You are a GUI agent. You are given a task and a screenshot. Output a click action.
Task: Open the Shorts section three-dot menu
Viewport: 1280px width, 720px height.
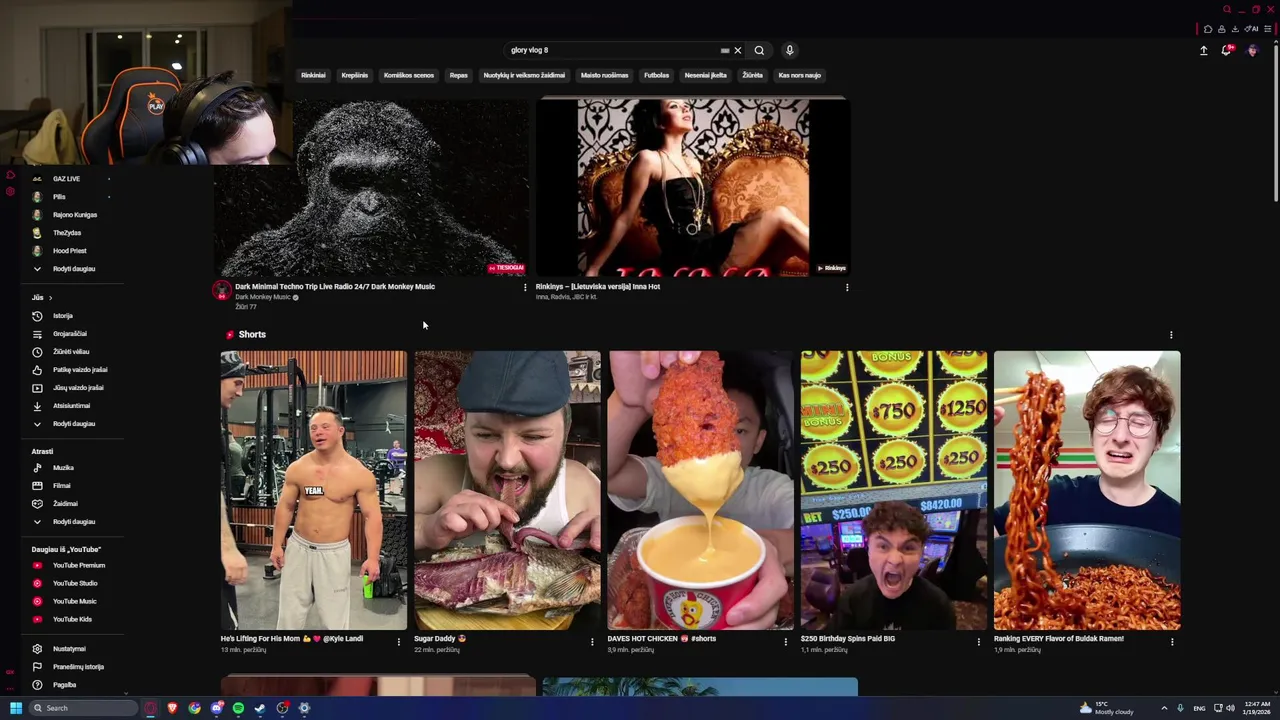click(x=1171, y=335)
